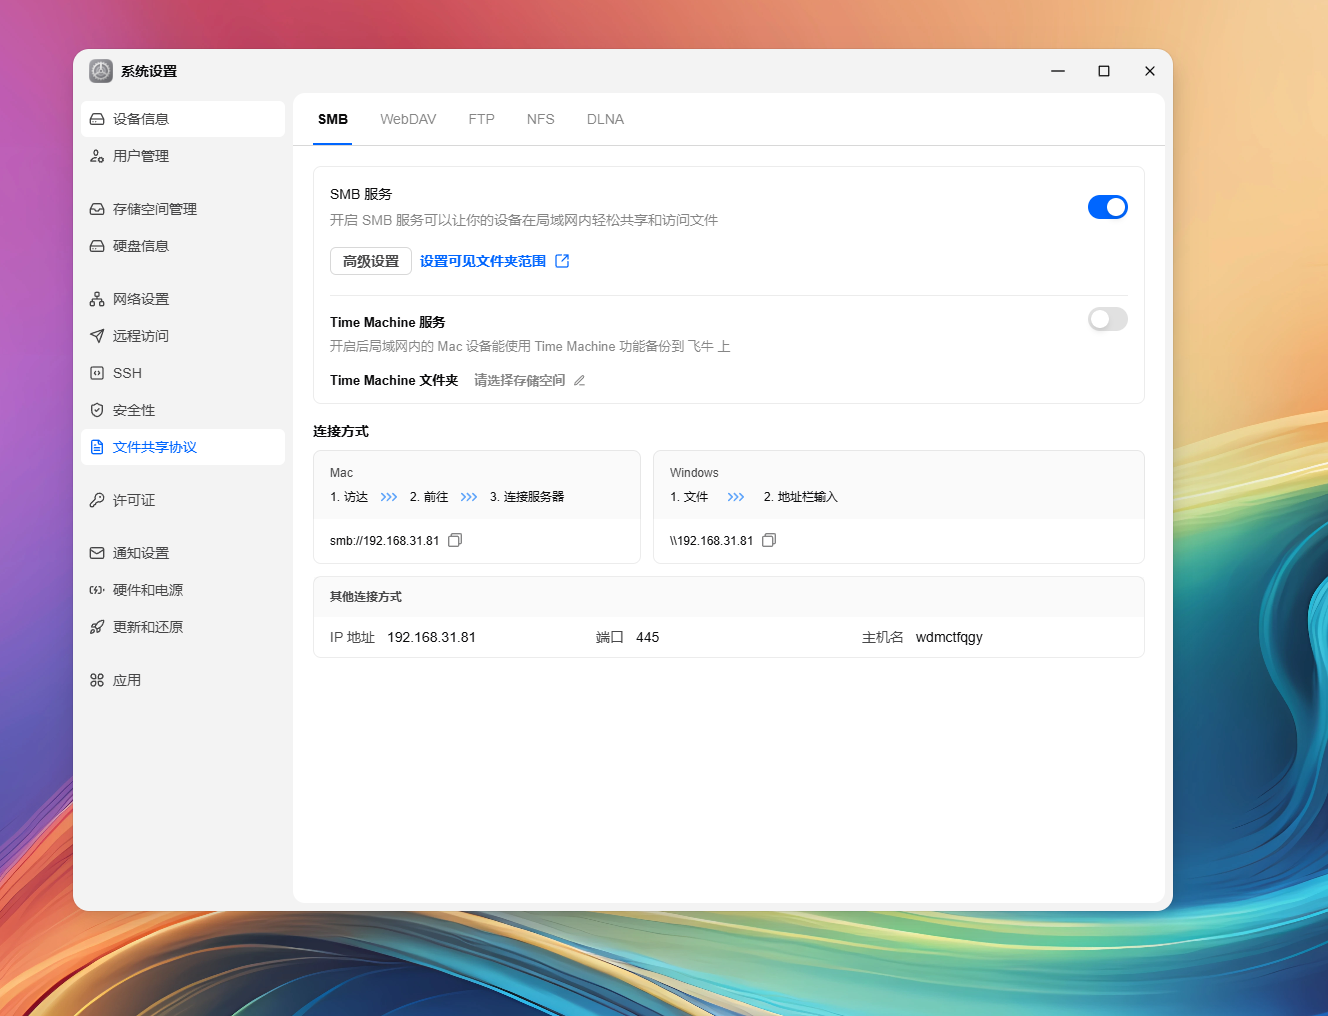Click the 远程访问 paper-plane icon

coord(97,336)
